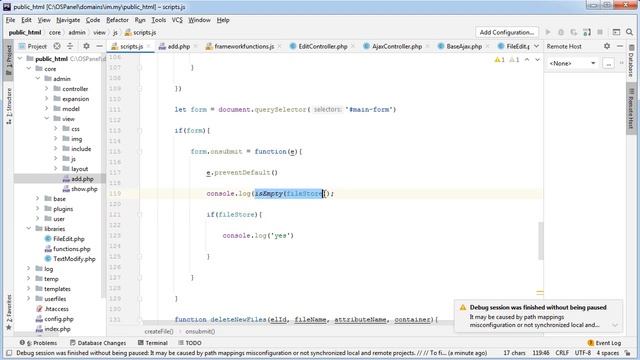Click the yellow warning count indicator
640x360 pixels.
500,60
